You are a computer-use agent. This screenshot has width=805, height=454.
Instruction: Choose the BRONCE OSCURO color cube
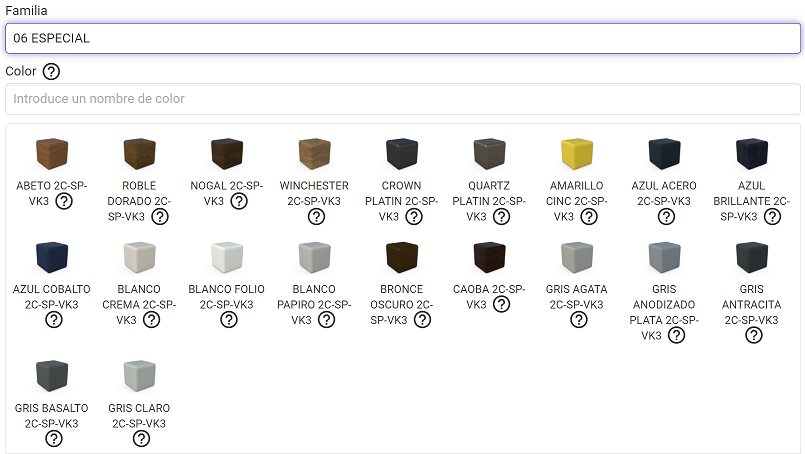click(402, 258)
